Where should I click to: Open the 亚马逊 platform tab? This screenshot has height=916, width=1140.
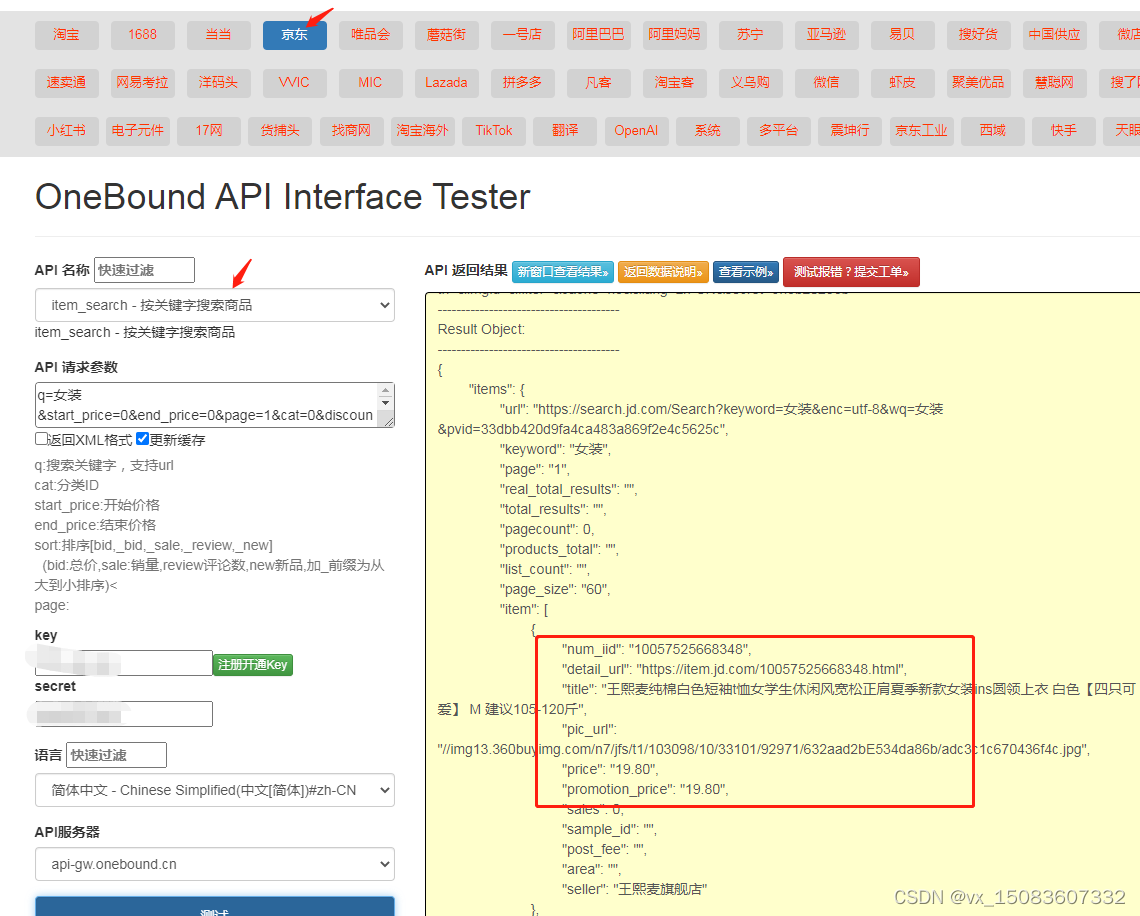coord(827,35)
